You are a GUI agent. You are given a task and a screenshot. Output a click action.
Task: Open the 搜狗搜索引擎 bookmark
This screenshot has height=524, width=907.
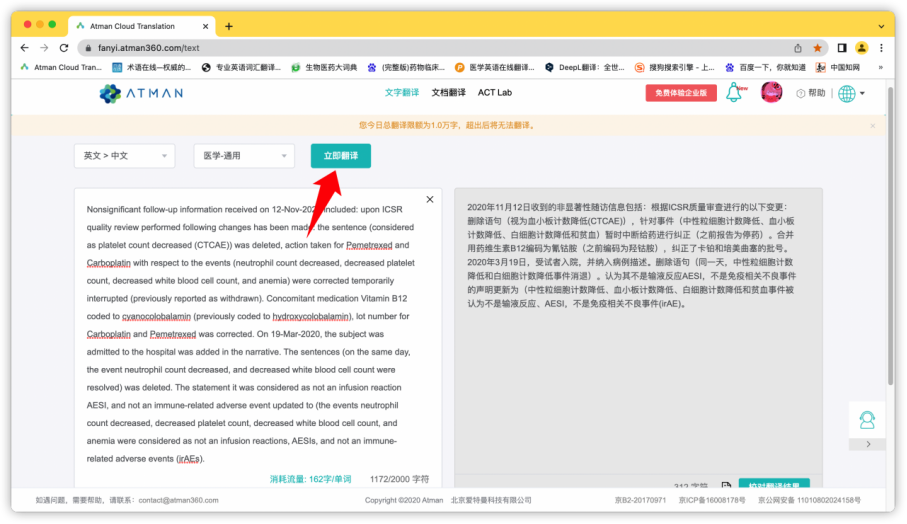pos(675,67)
